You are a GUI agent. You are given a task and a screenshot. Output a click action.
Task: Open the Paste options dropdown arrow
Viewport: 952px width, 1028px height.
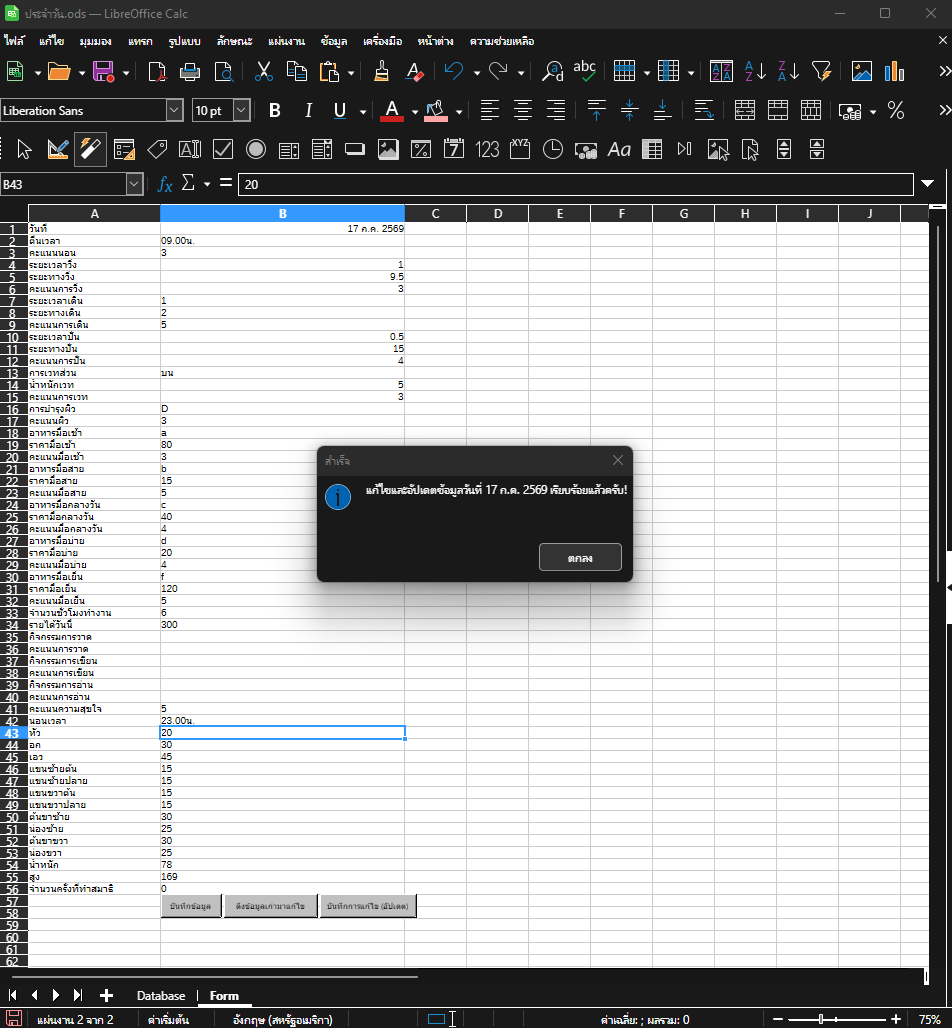coord(351,73)
